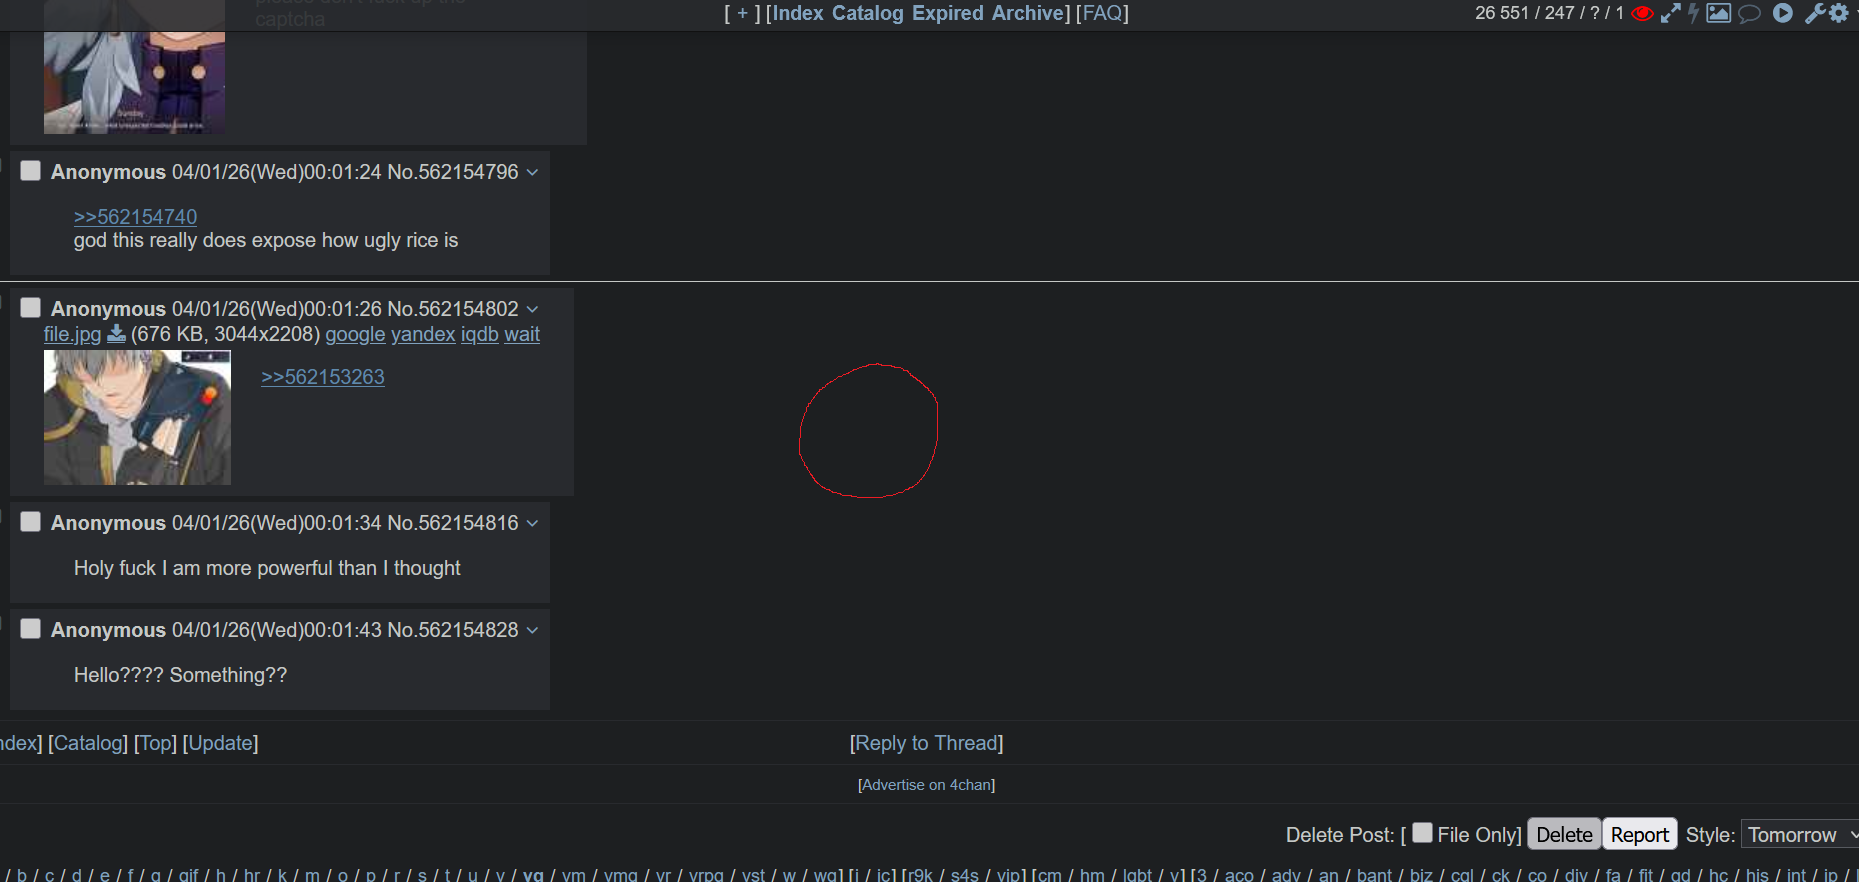This screenshot has height=882, width=1859.
Task: Open settings with the gear icon
Action: (1839, 13)
